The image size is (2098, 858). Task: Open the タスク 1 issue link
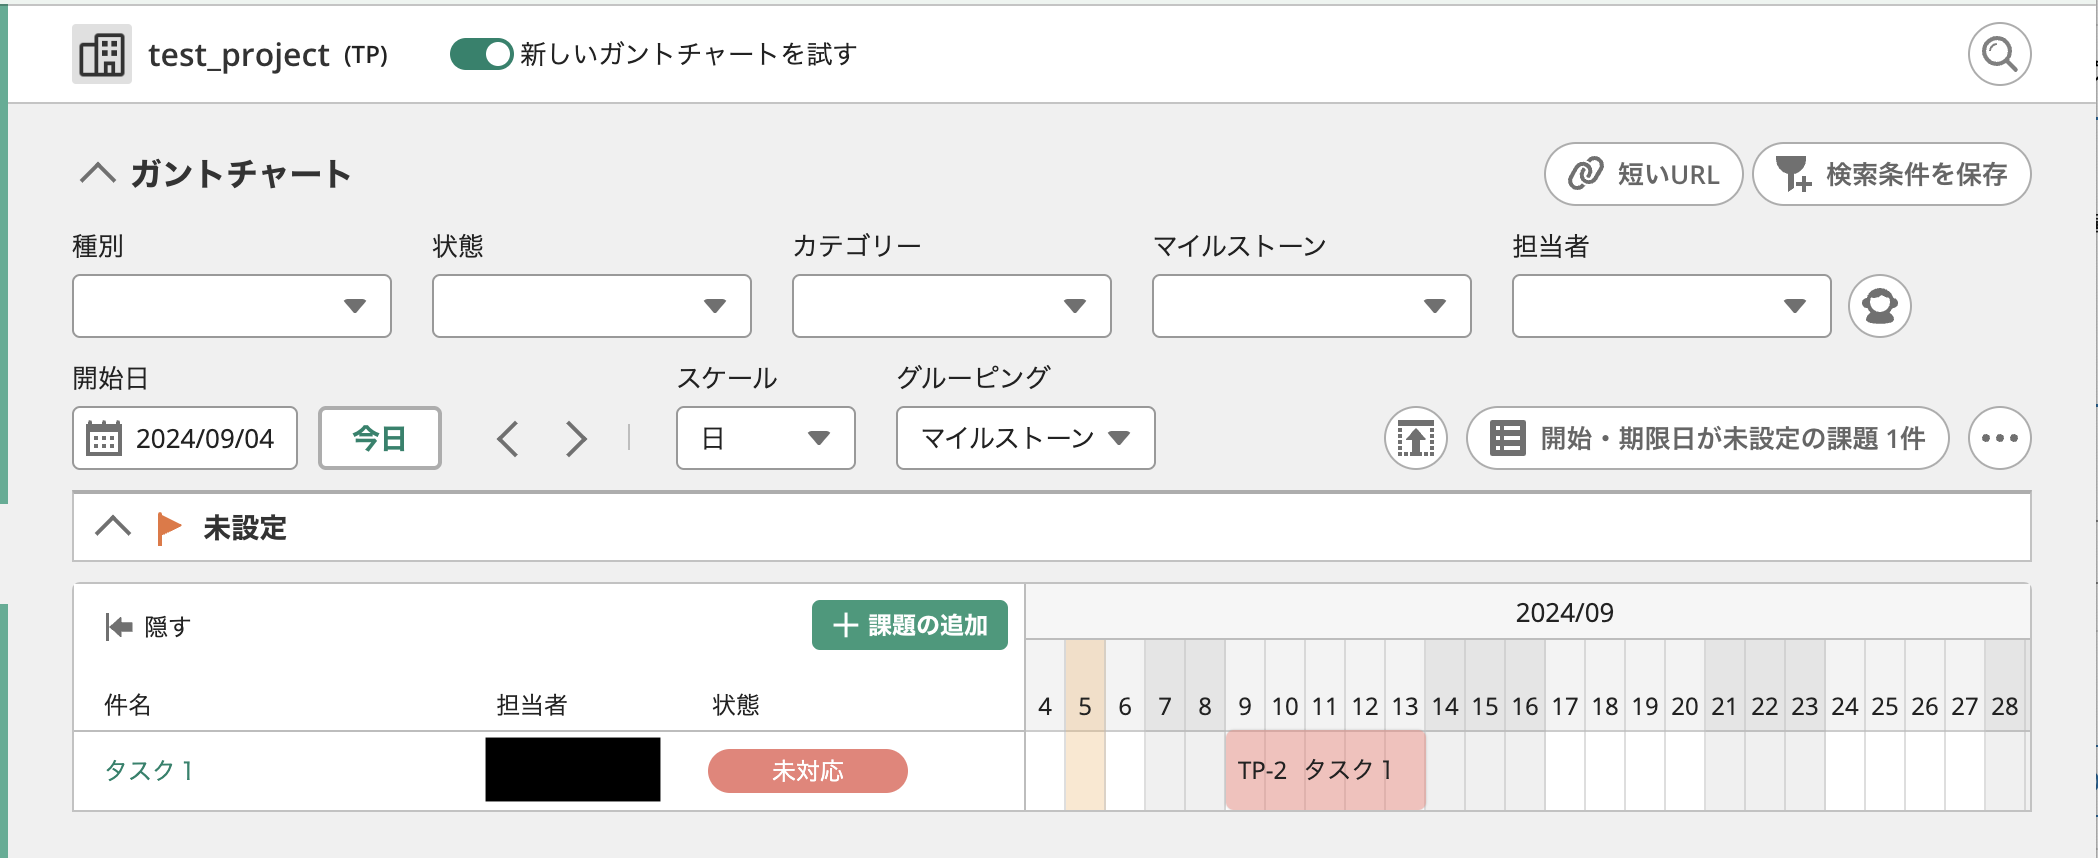(x=149, y=770)
